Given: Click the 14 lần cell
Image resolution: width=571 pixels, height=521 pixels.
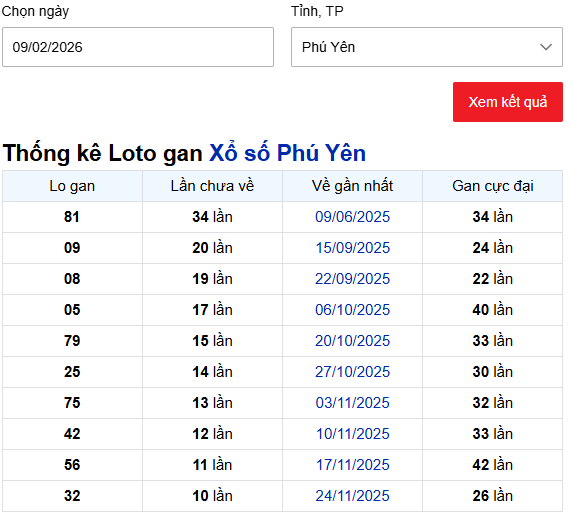Looking at the screenshot, I should point(212,372).
